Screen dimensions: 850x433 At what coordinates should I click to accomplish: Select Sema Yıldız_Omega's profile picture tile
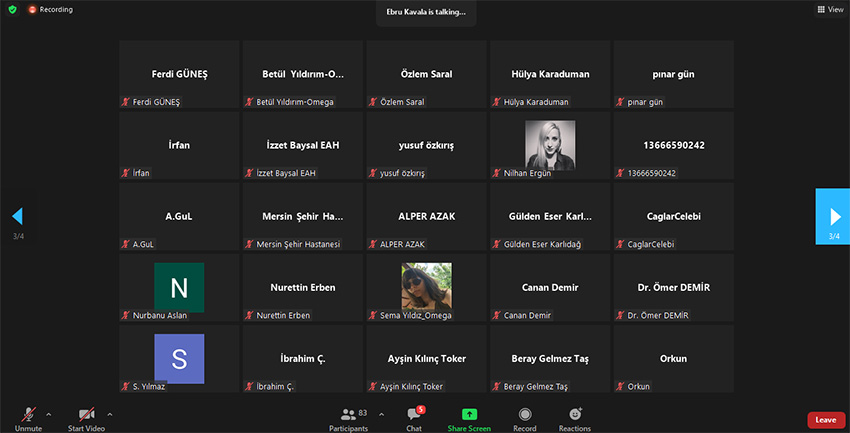point(426,287)
